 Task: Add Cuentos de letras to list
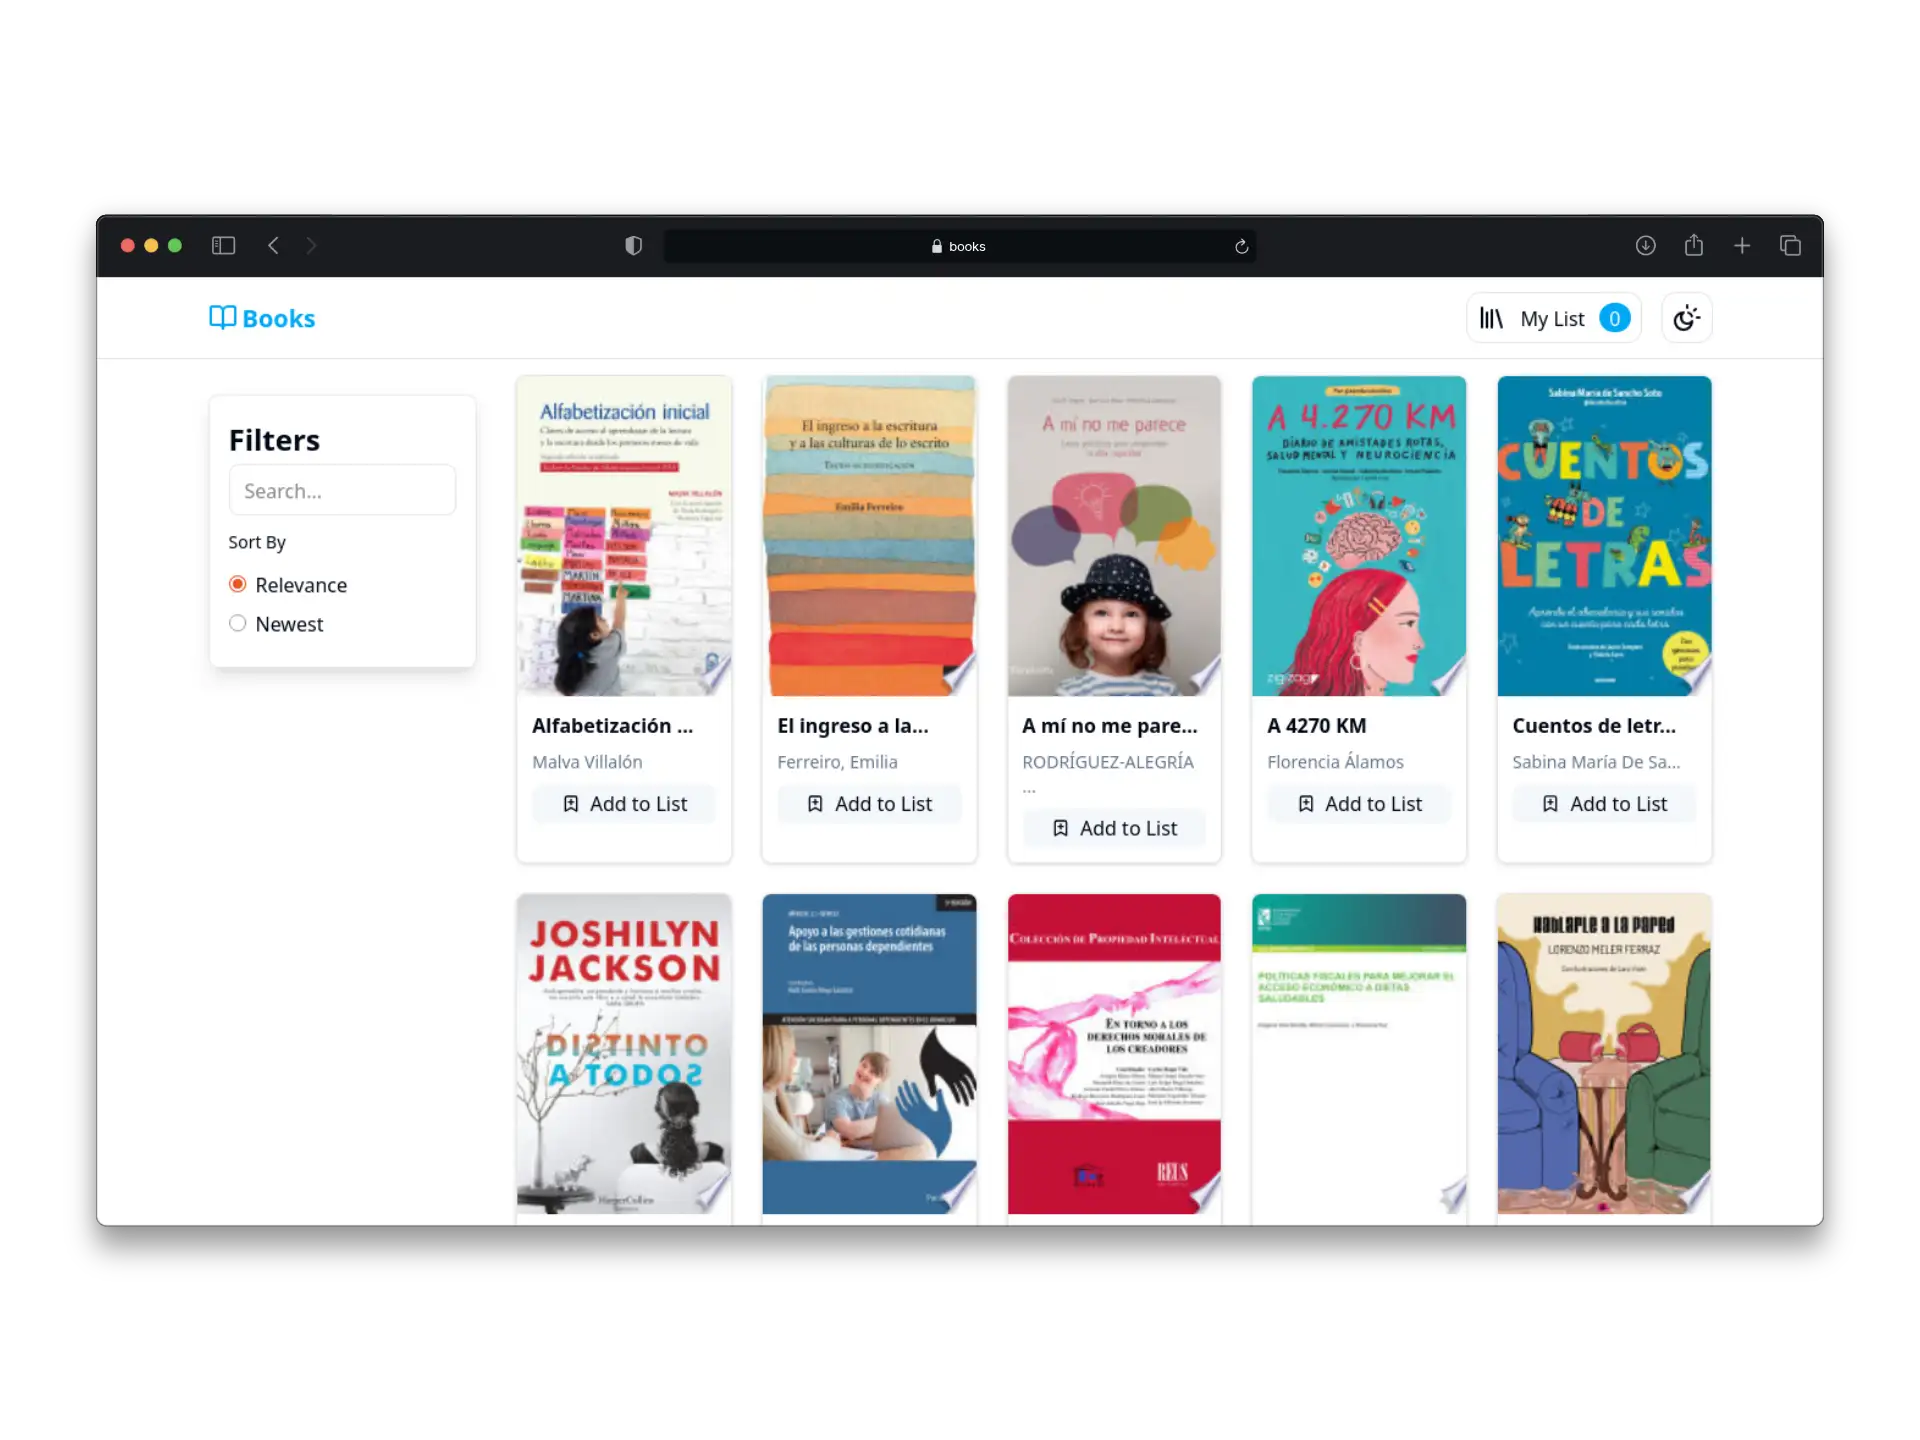click(1604, 804)
